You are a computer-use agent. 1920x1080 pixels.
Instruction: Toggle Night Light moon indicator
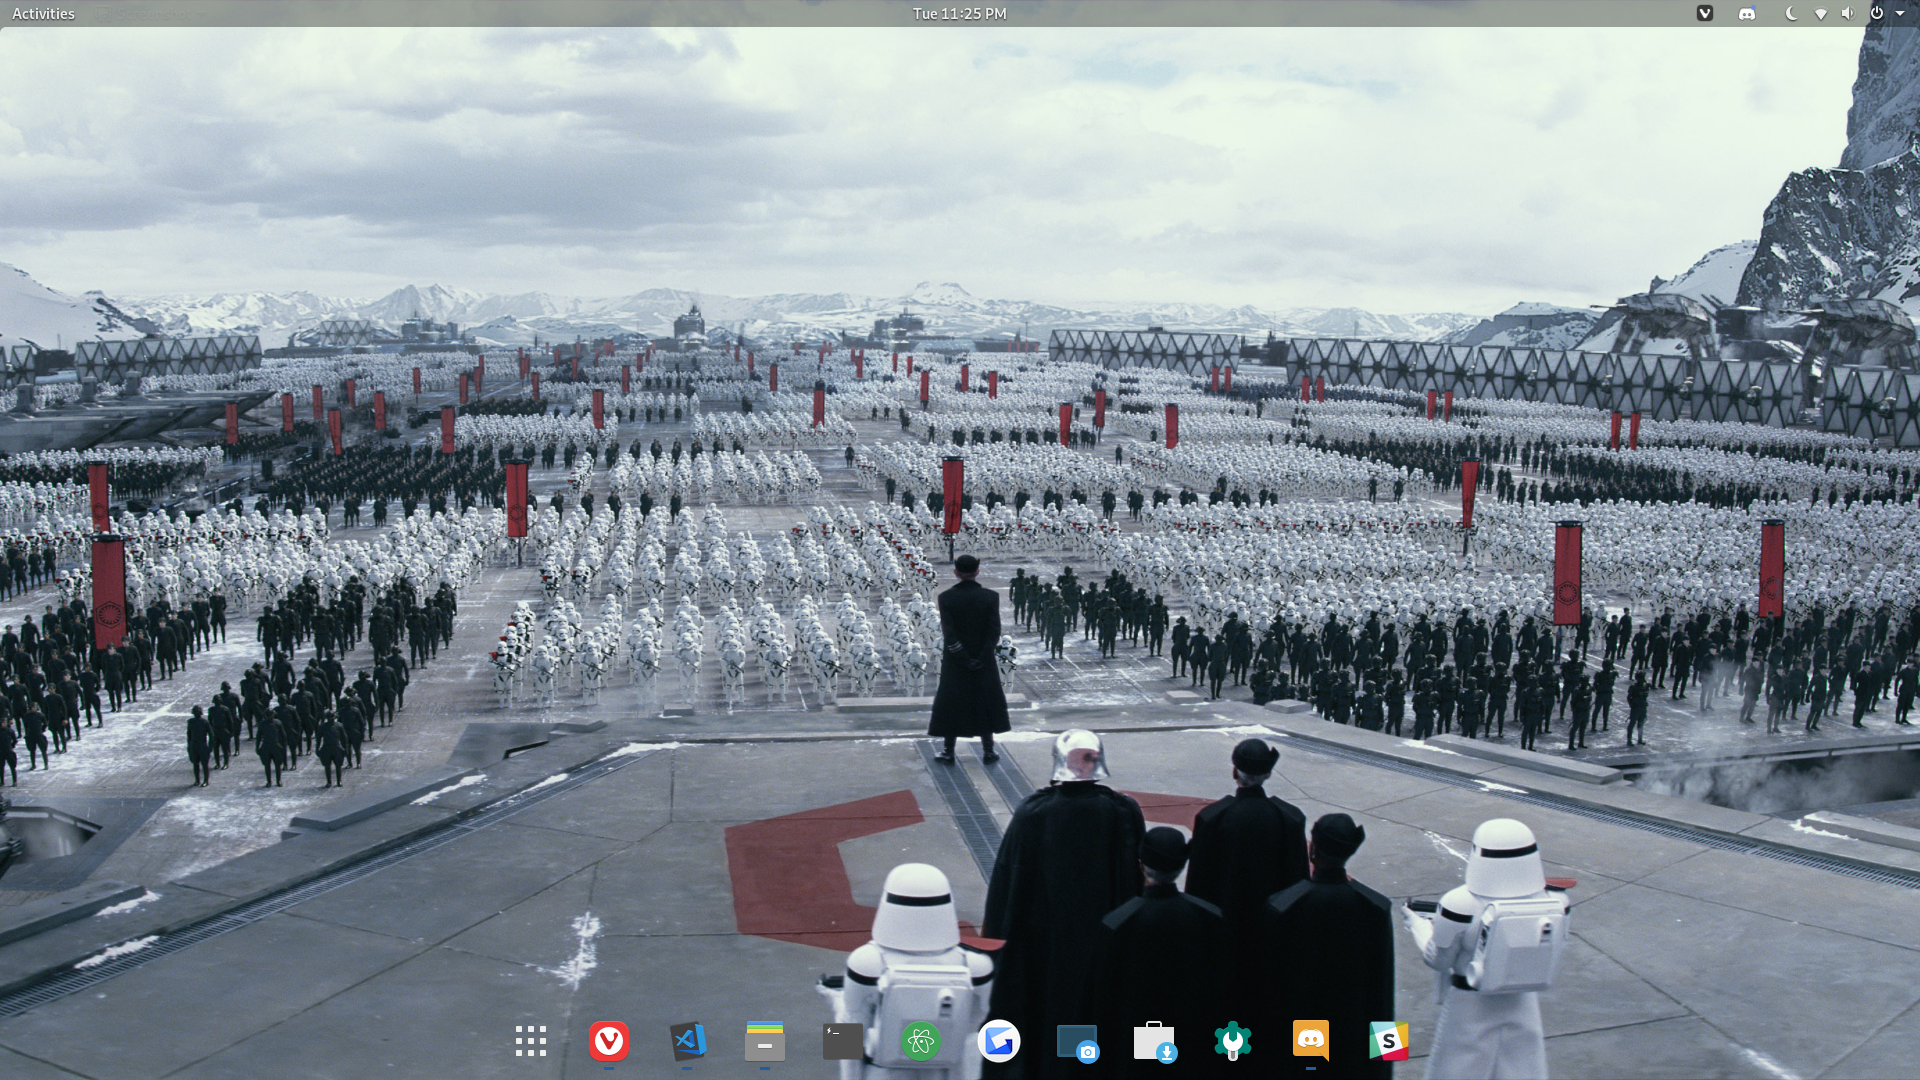click(1792, 13)
